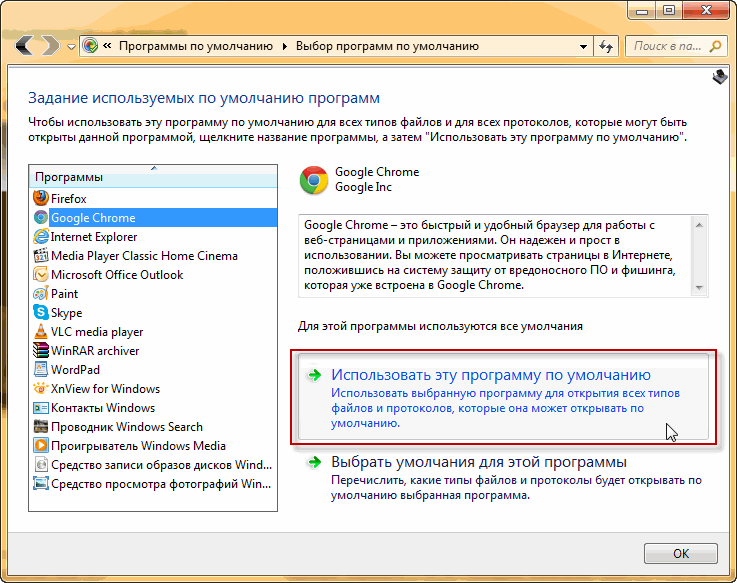Select Google Chrome list row
The height and width of the screenshot is (583, 737).
153,218
